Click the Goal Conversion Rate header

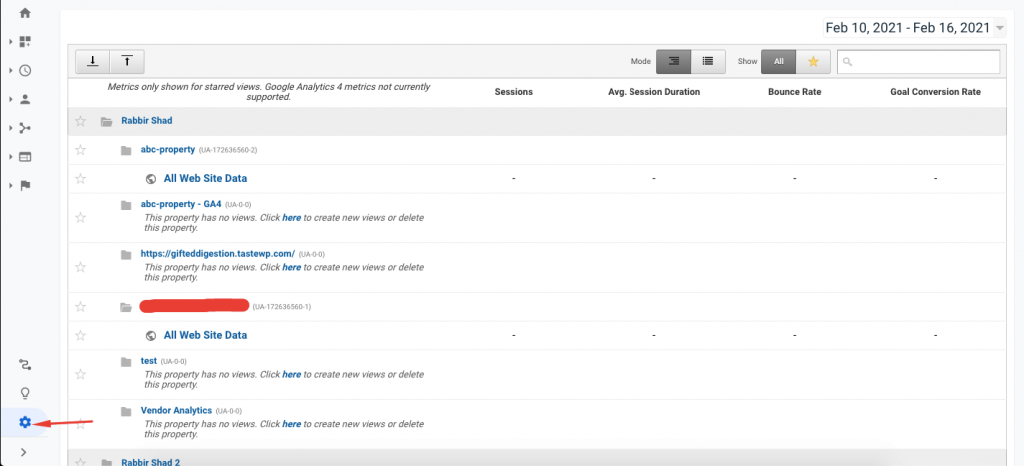936,92
